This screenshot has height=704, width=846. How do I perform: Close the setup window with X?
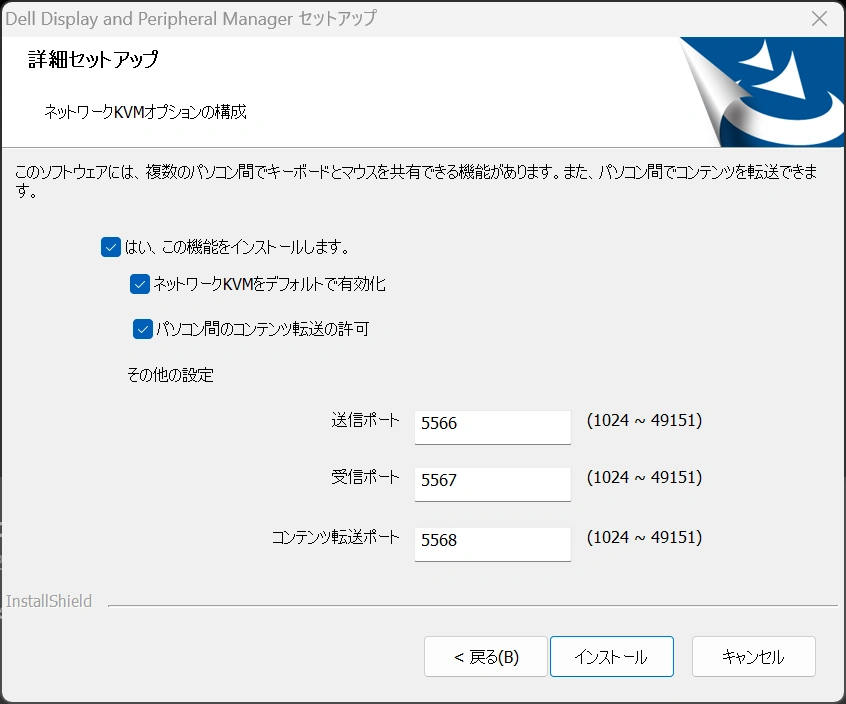819,19
